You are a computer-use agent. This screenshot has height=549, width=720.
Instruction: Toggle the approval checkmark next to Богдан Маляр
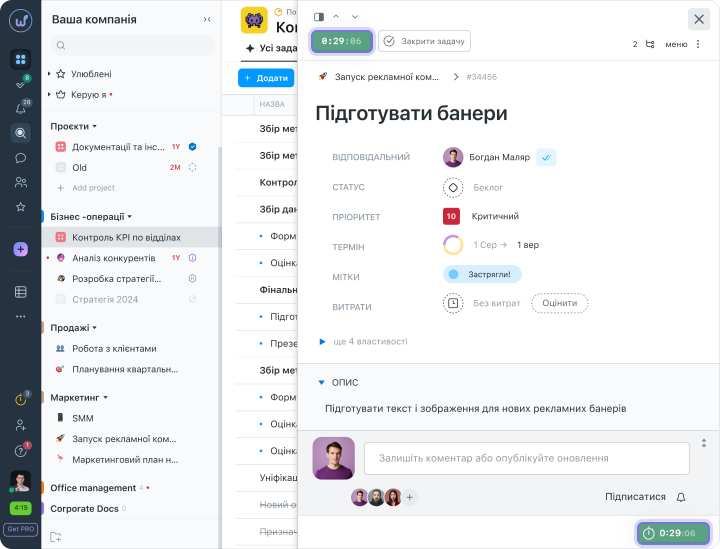pyautogui.click(x=546, y=157)
